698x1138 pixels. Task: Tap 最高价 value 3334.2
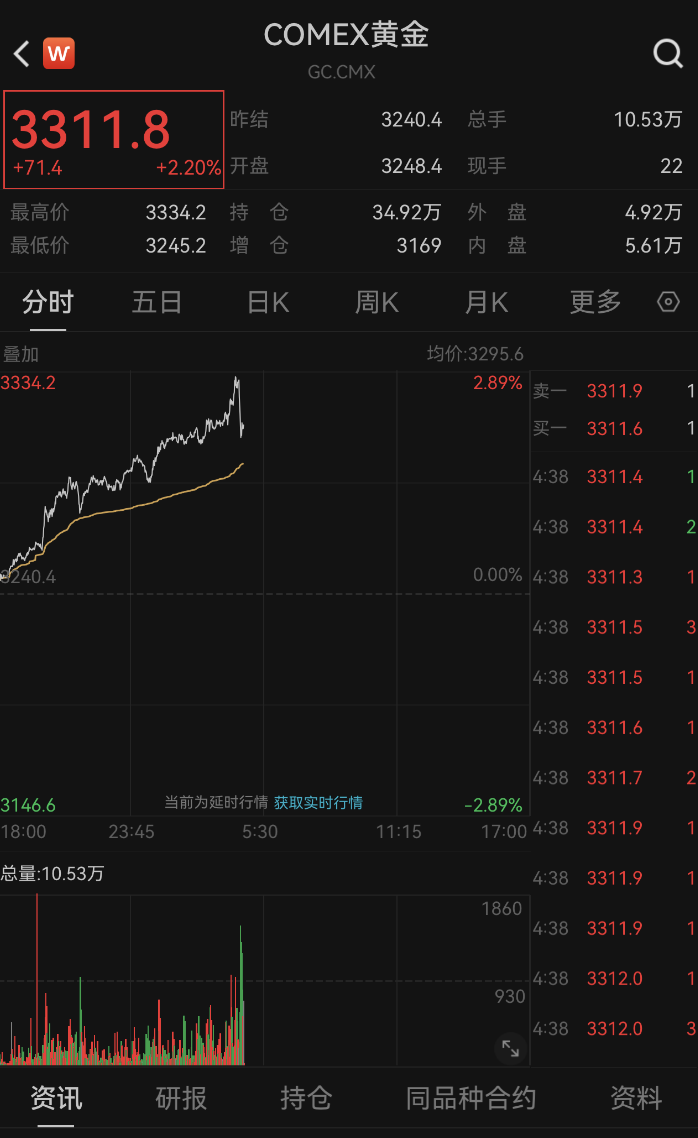point(176,213)
